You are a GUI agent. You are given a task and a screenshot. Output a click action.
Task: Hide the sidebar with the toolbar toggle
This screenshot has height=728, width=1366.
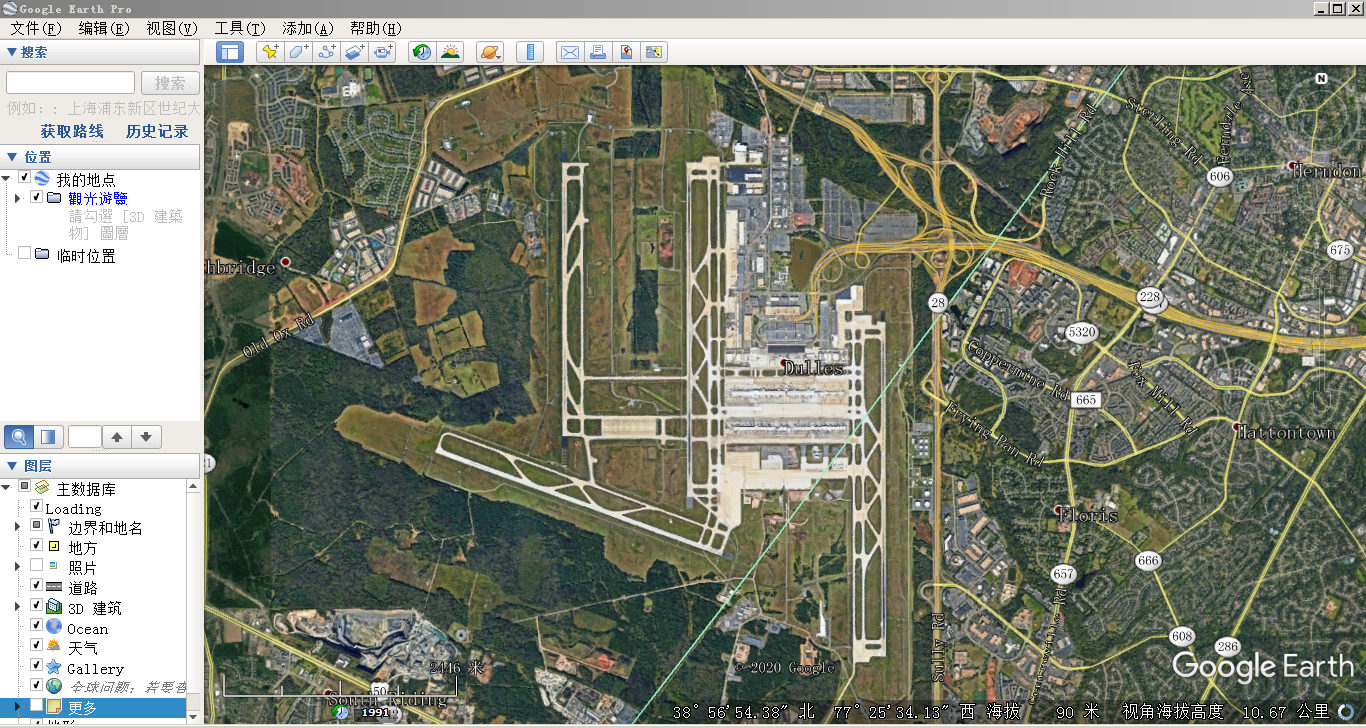pos(230,52)
